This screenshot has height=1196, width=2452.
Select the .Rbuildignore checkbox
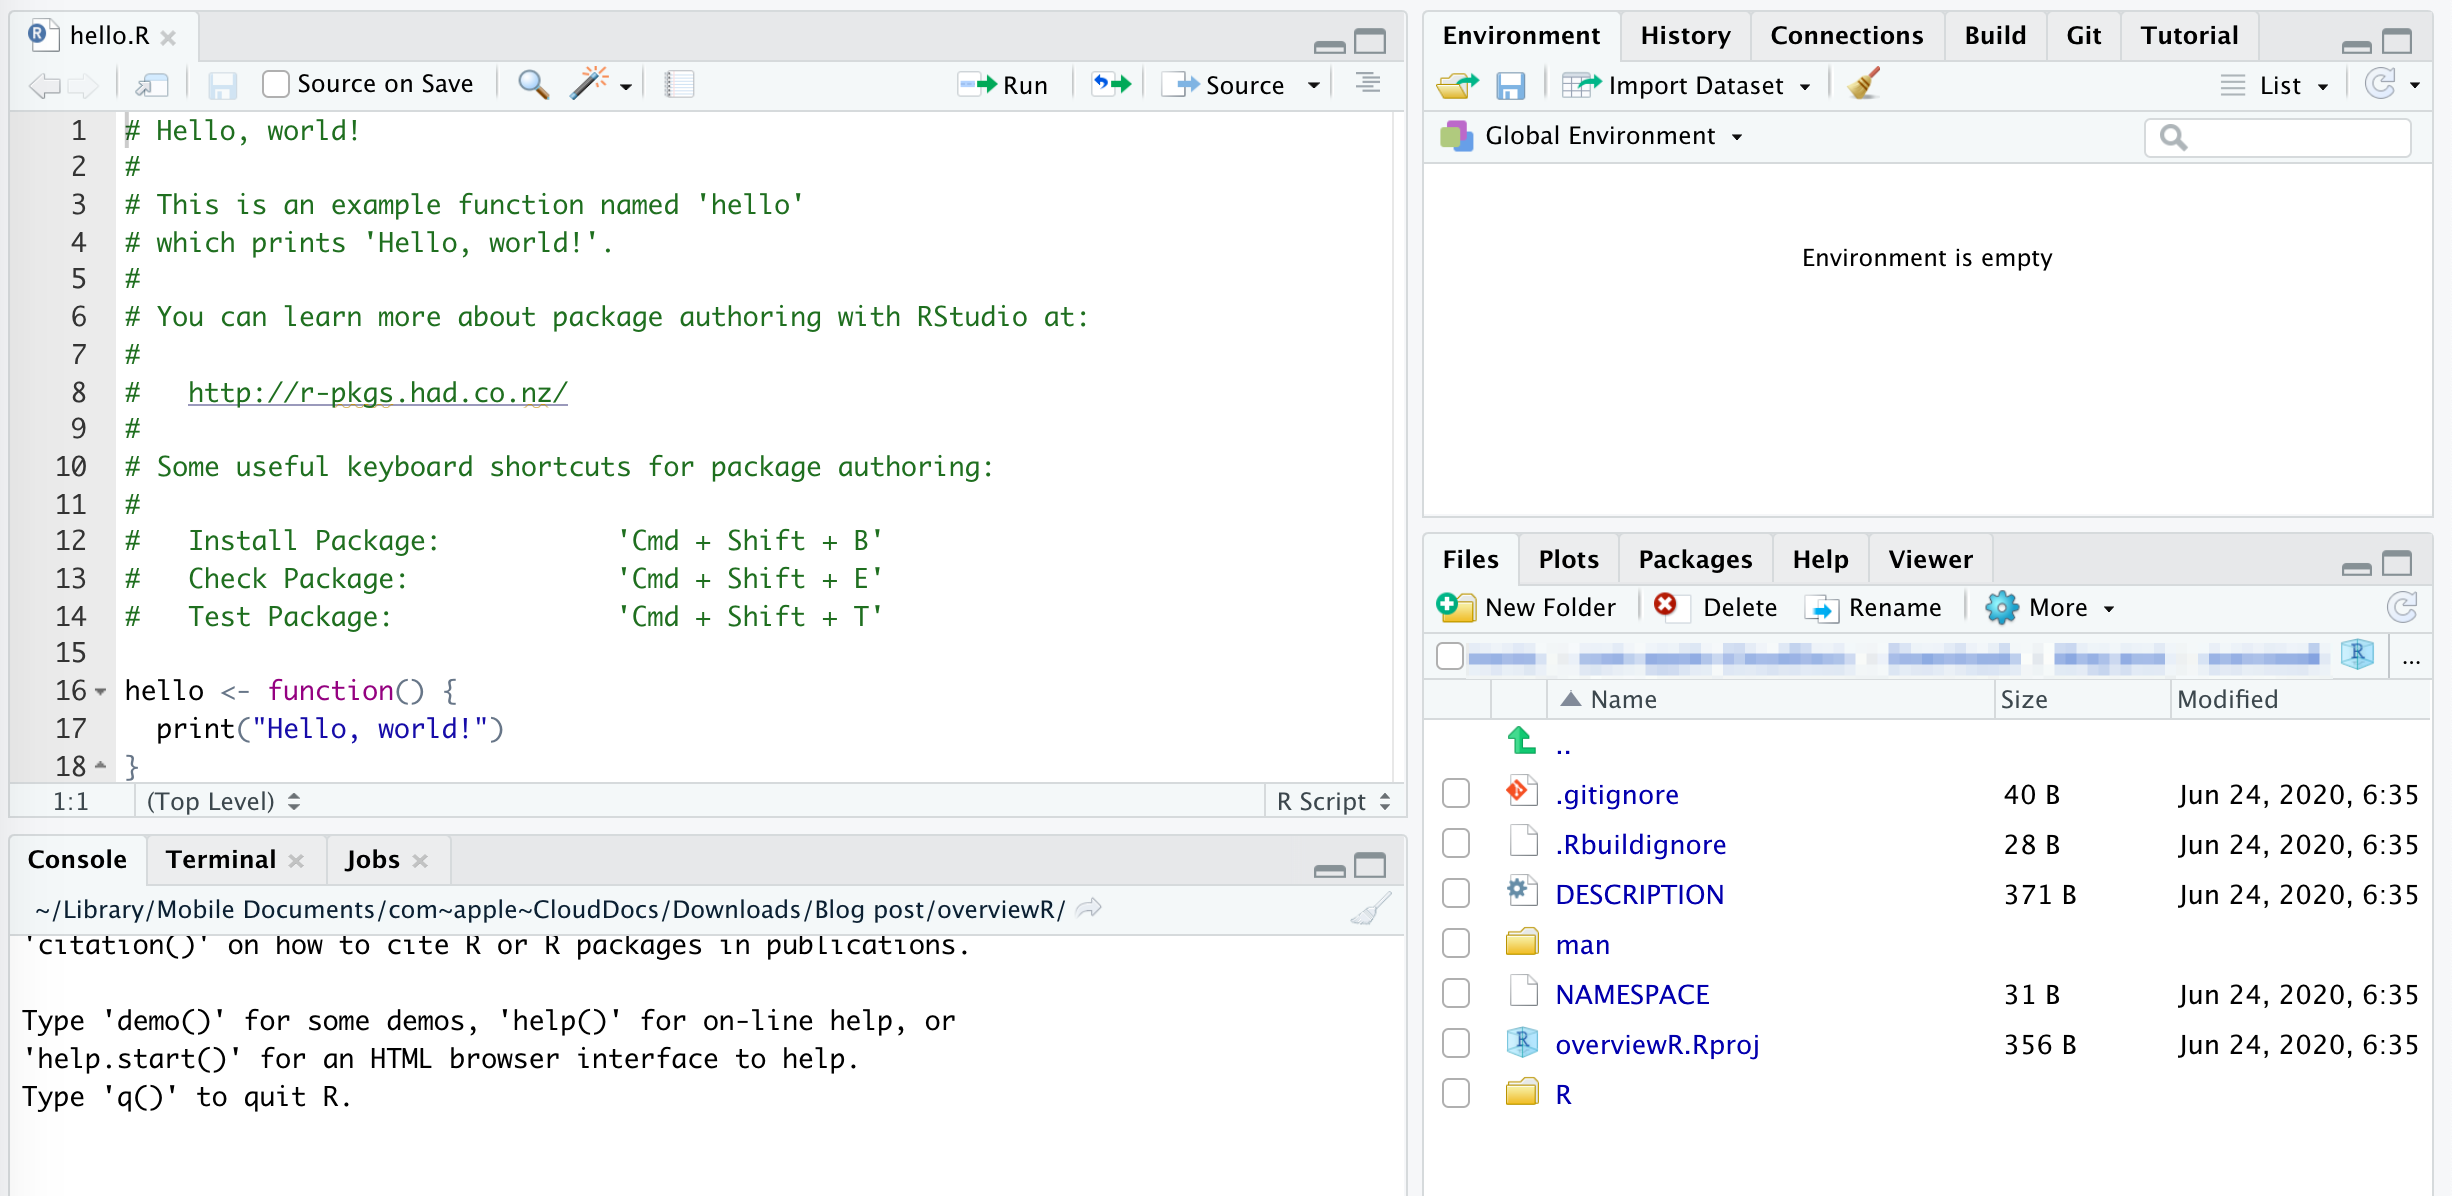click(x=1456, y=843)
